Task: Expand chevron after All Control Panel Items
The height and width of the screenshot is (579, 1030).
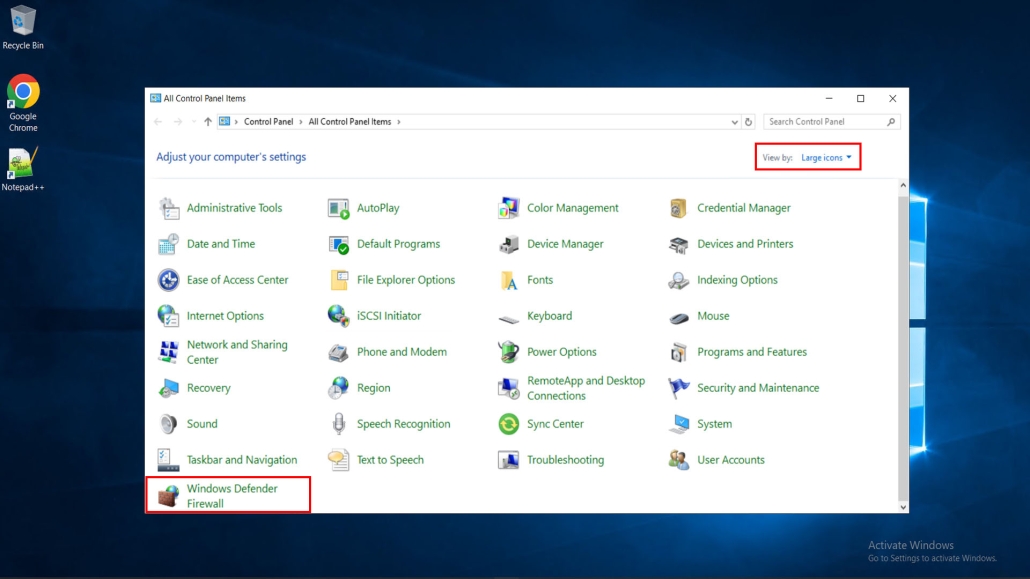Action: (399, 122)
